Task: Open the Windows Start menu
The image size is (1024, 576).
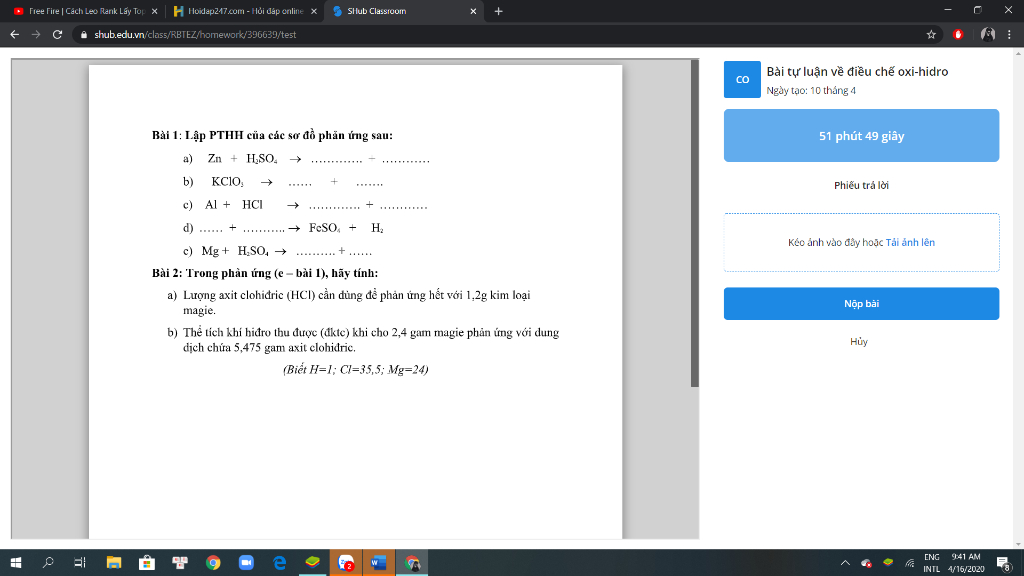Action: point(16,562)
